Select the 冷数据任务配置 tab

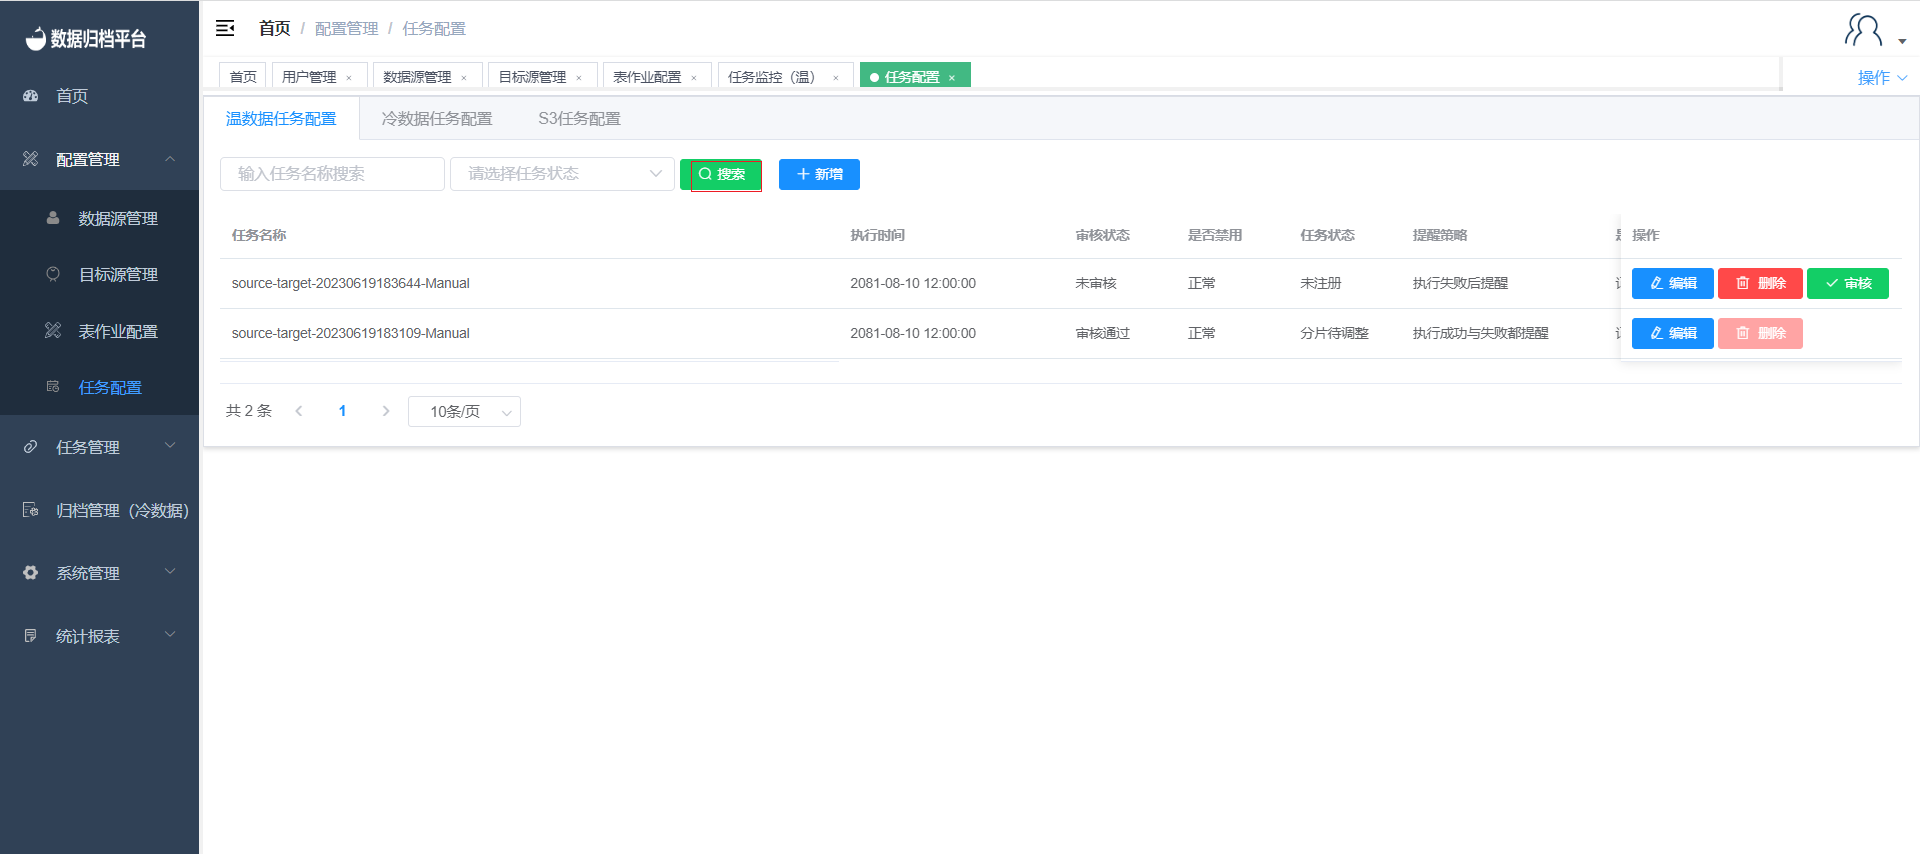coord(437,118)
